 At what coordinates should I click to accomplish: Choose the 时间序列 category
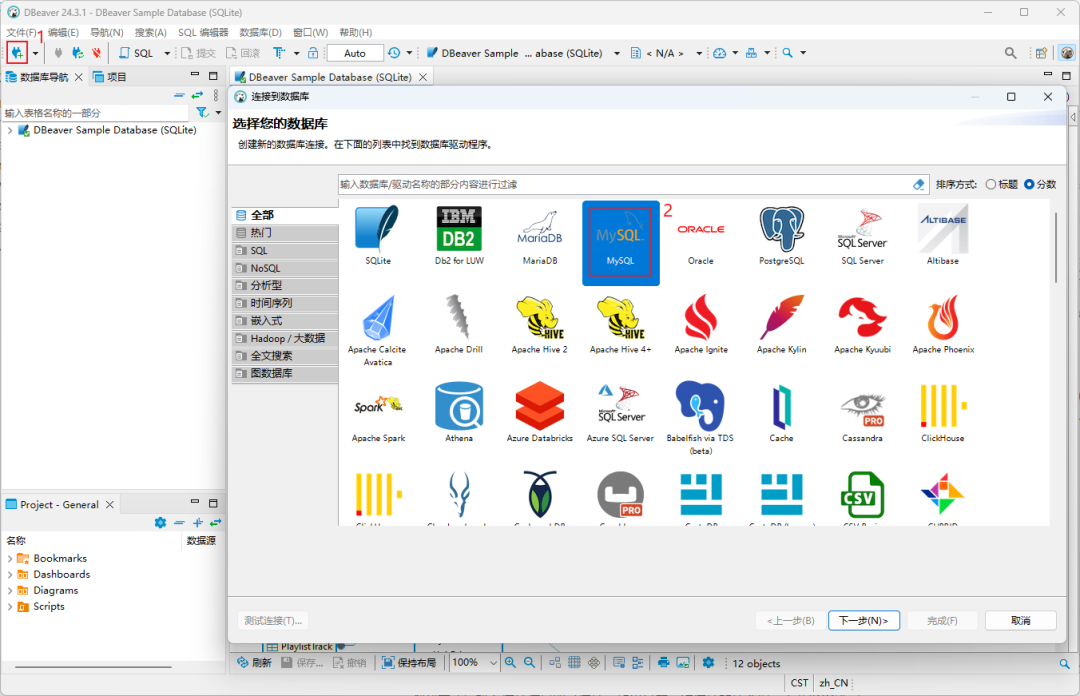point(285,303)
